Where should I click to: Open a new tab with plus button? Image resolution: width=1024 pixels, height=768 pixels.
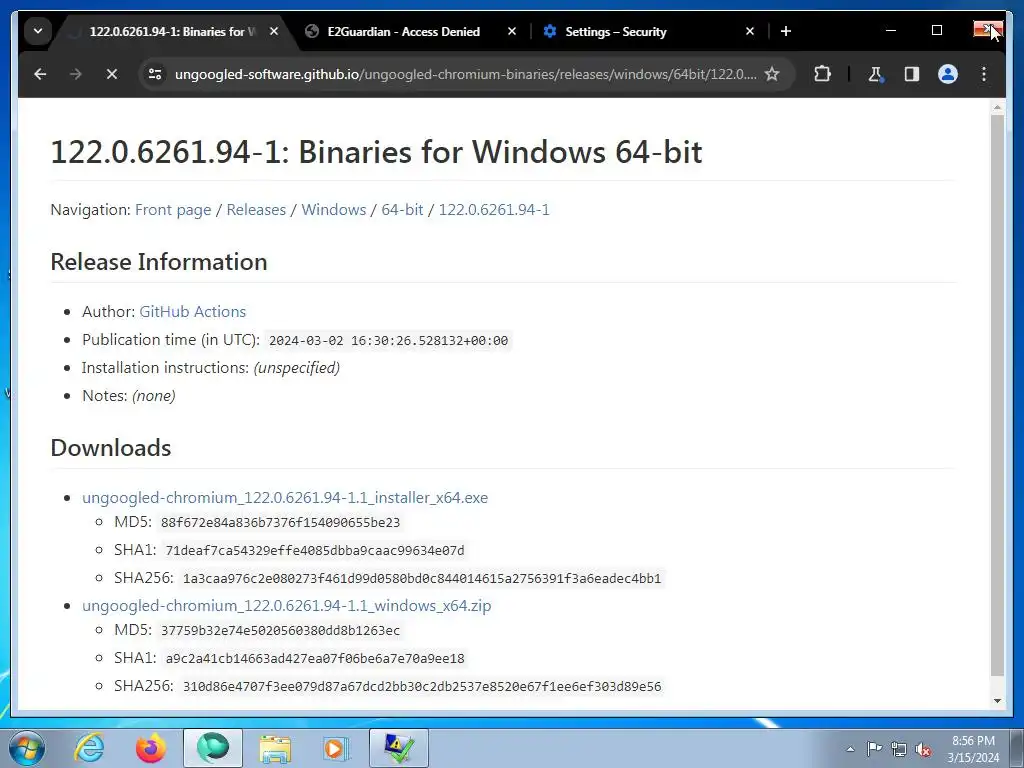click(786, 31)
